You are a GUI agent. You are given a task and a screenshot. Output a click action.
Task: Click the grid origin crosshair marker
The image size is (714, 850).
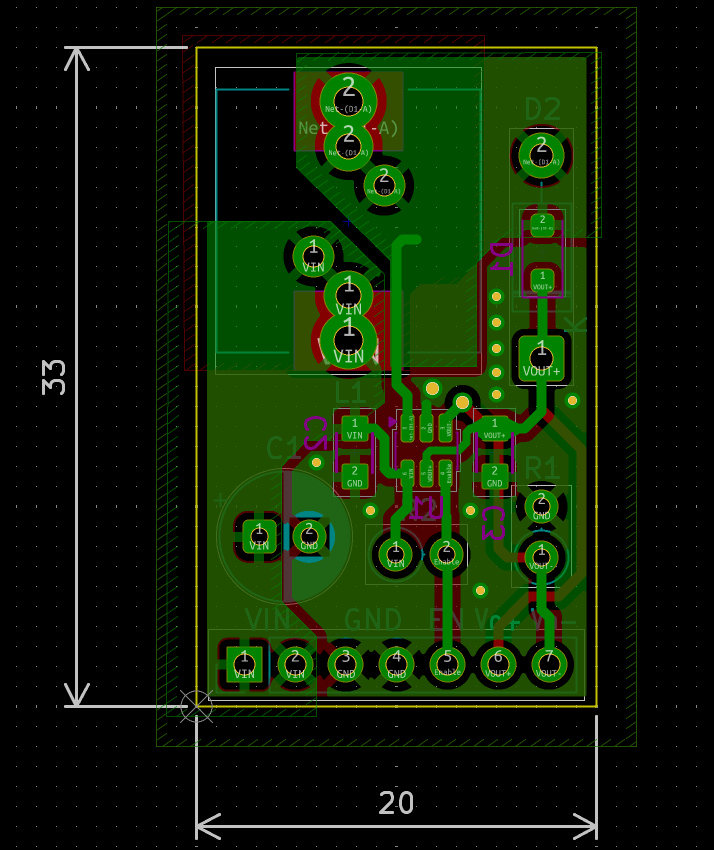(196, 706)
